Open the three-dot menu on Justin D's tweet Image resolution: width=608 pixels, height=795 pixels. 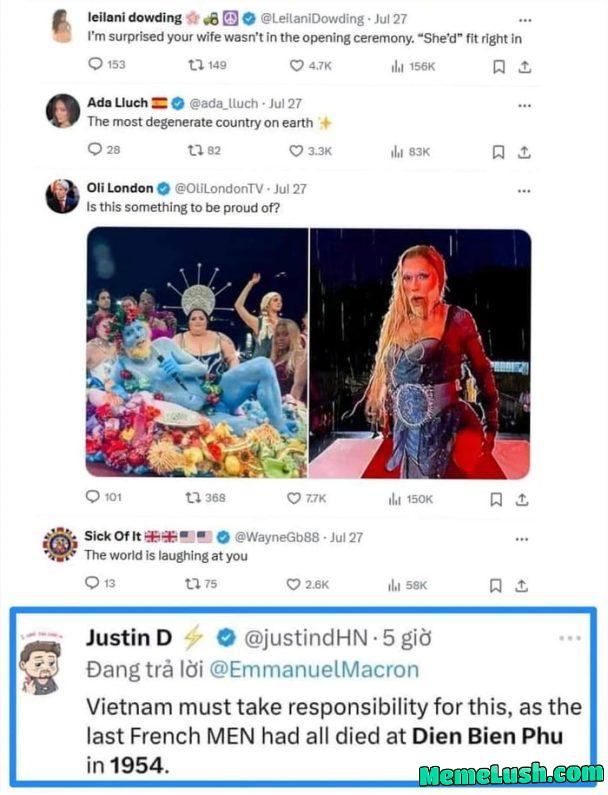(569, 637)
